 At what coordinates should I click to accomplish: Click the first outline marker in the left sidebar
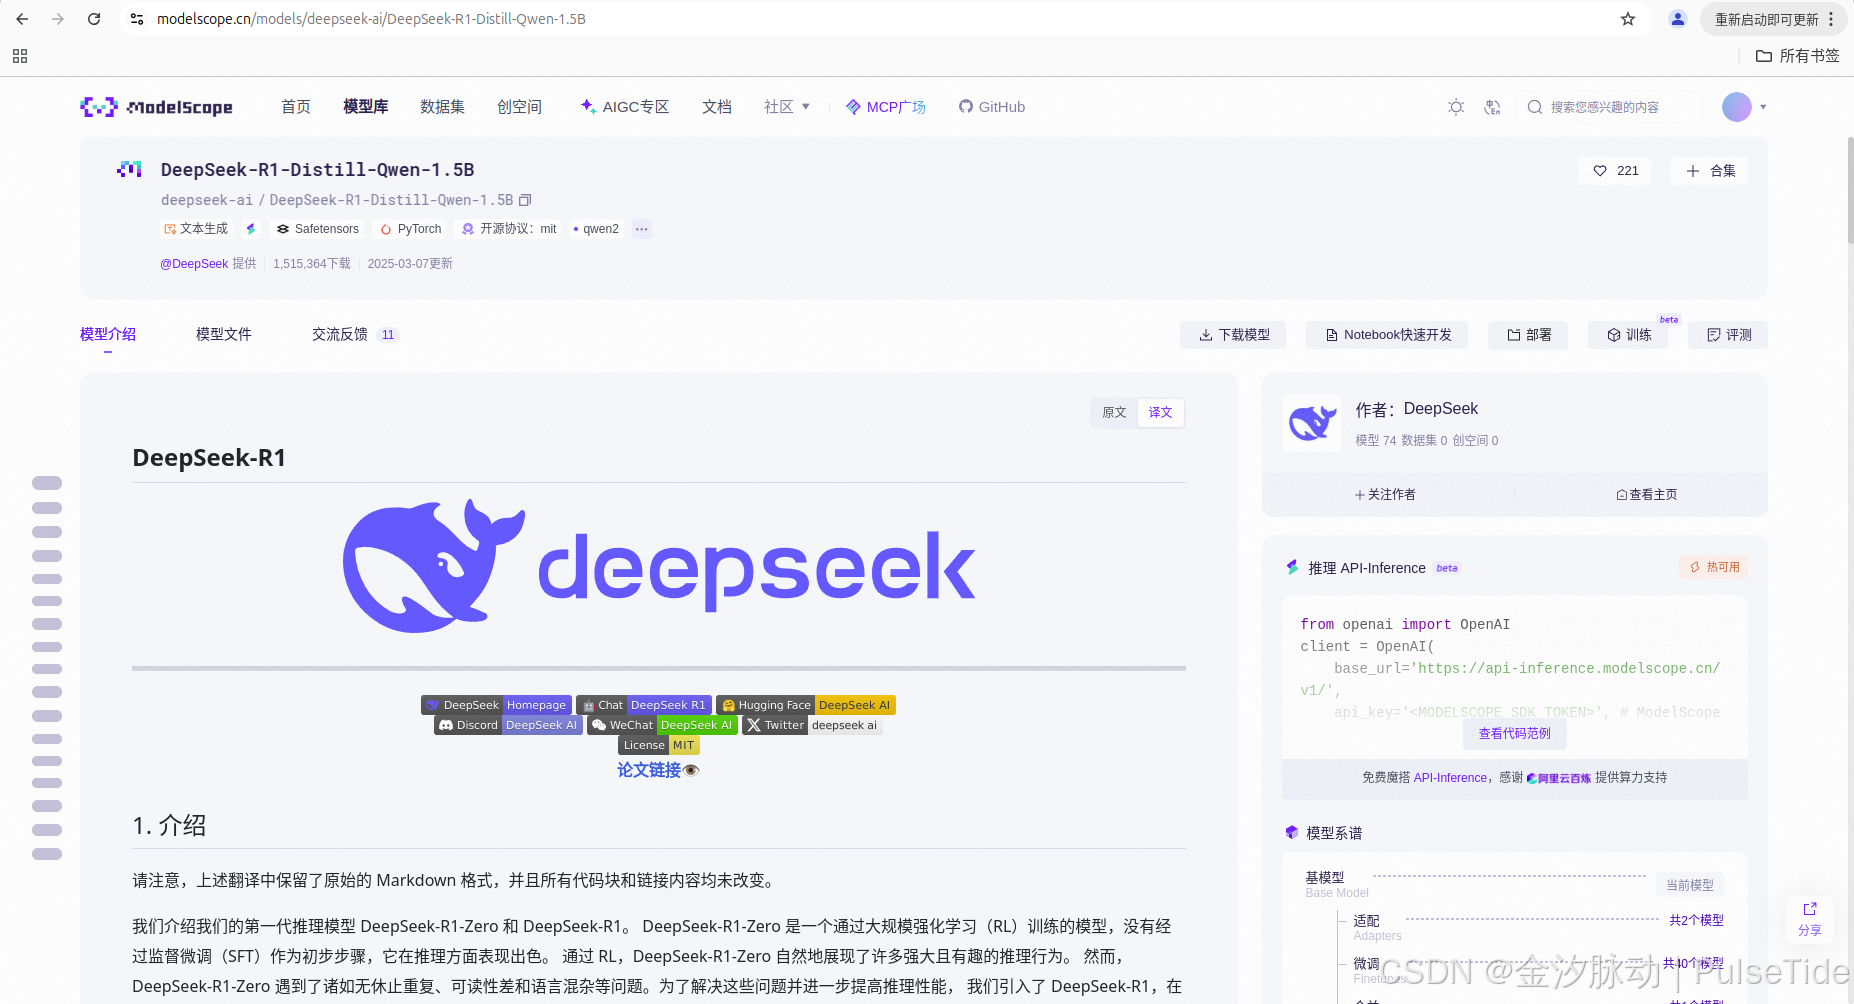pos(47,483)
